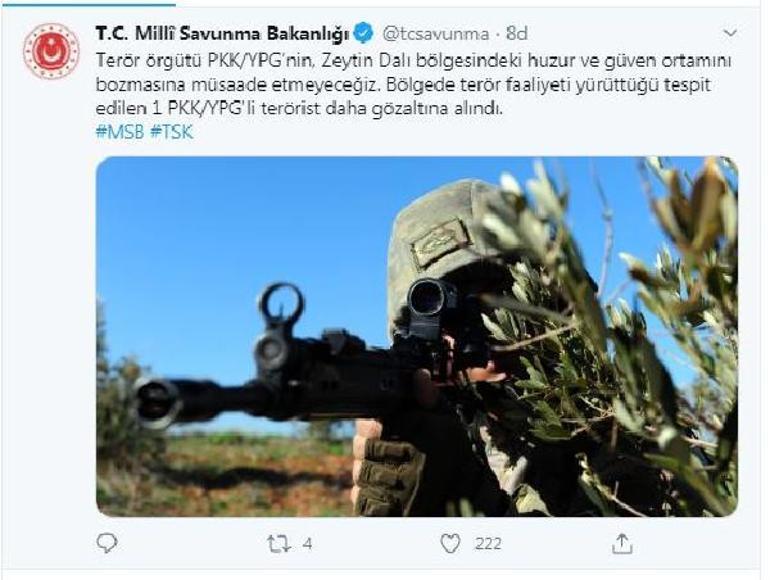Image resolution: width=770 pixels, height=580 pixels.
Task: Open the tweet via 8d timestamp
Action: pos(517,33)
